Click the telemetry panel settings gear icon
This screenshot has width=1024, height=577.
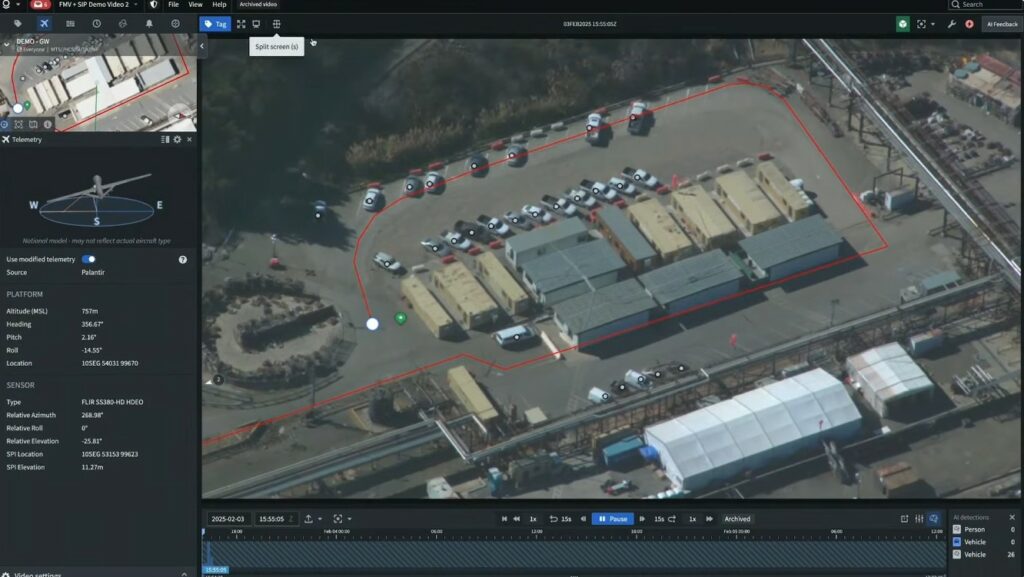177,140
